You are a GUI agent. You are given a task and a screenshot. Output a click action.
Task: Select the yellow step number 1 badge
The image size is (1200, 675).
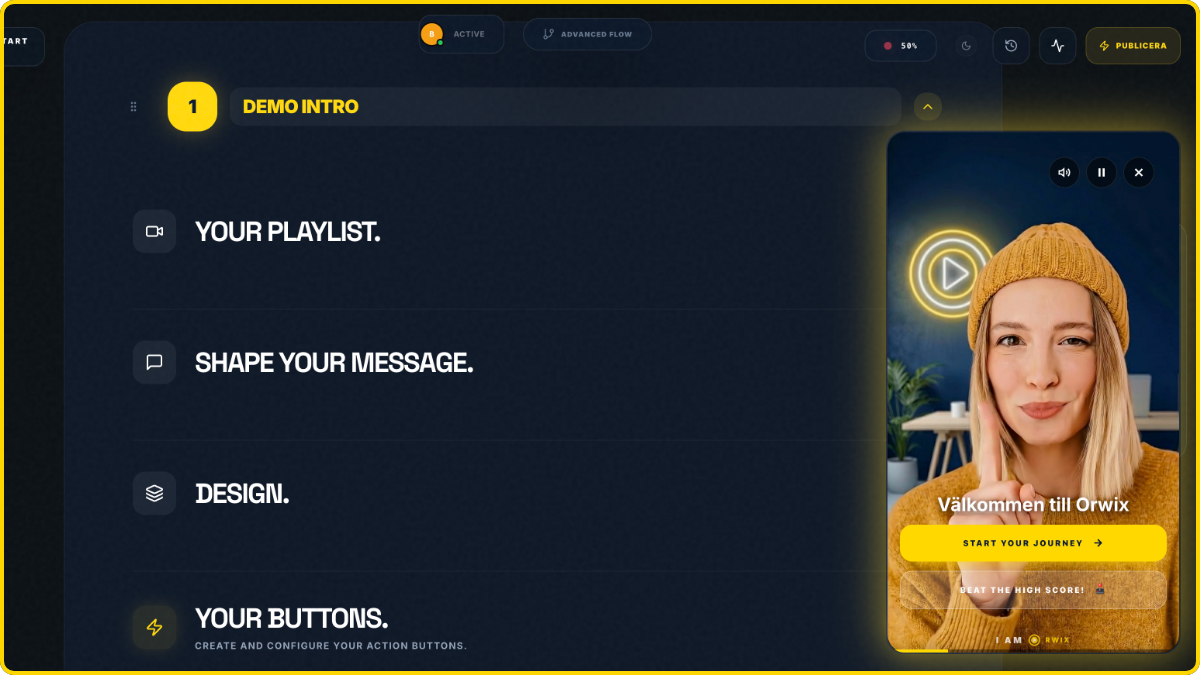192,106
